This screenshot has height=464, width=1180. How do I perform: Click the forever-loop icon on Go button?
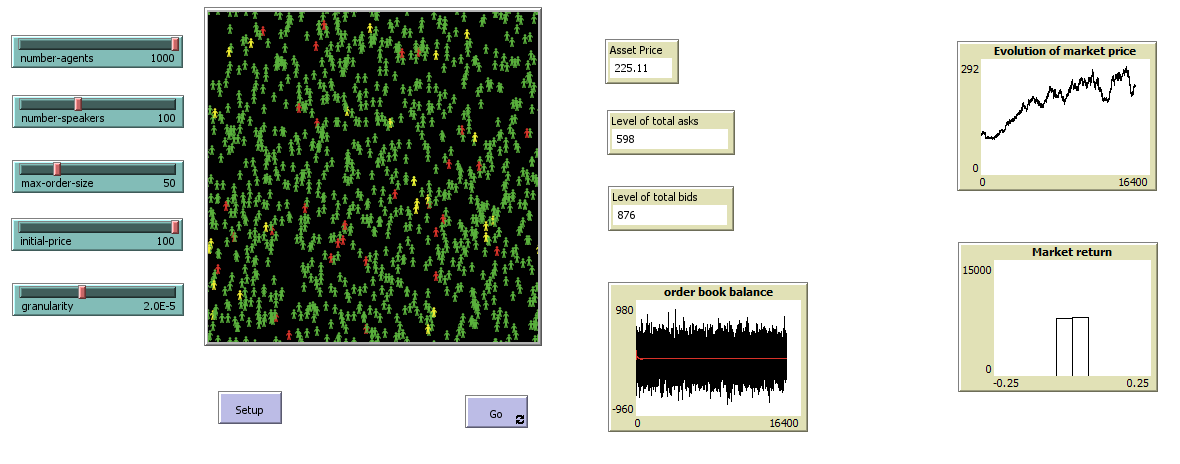coord(519,419)
